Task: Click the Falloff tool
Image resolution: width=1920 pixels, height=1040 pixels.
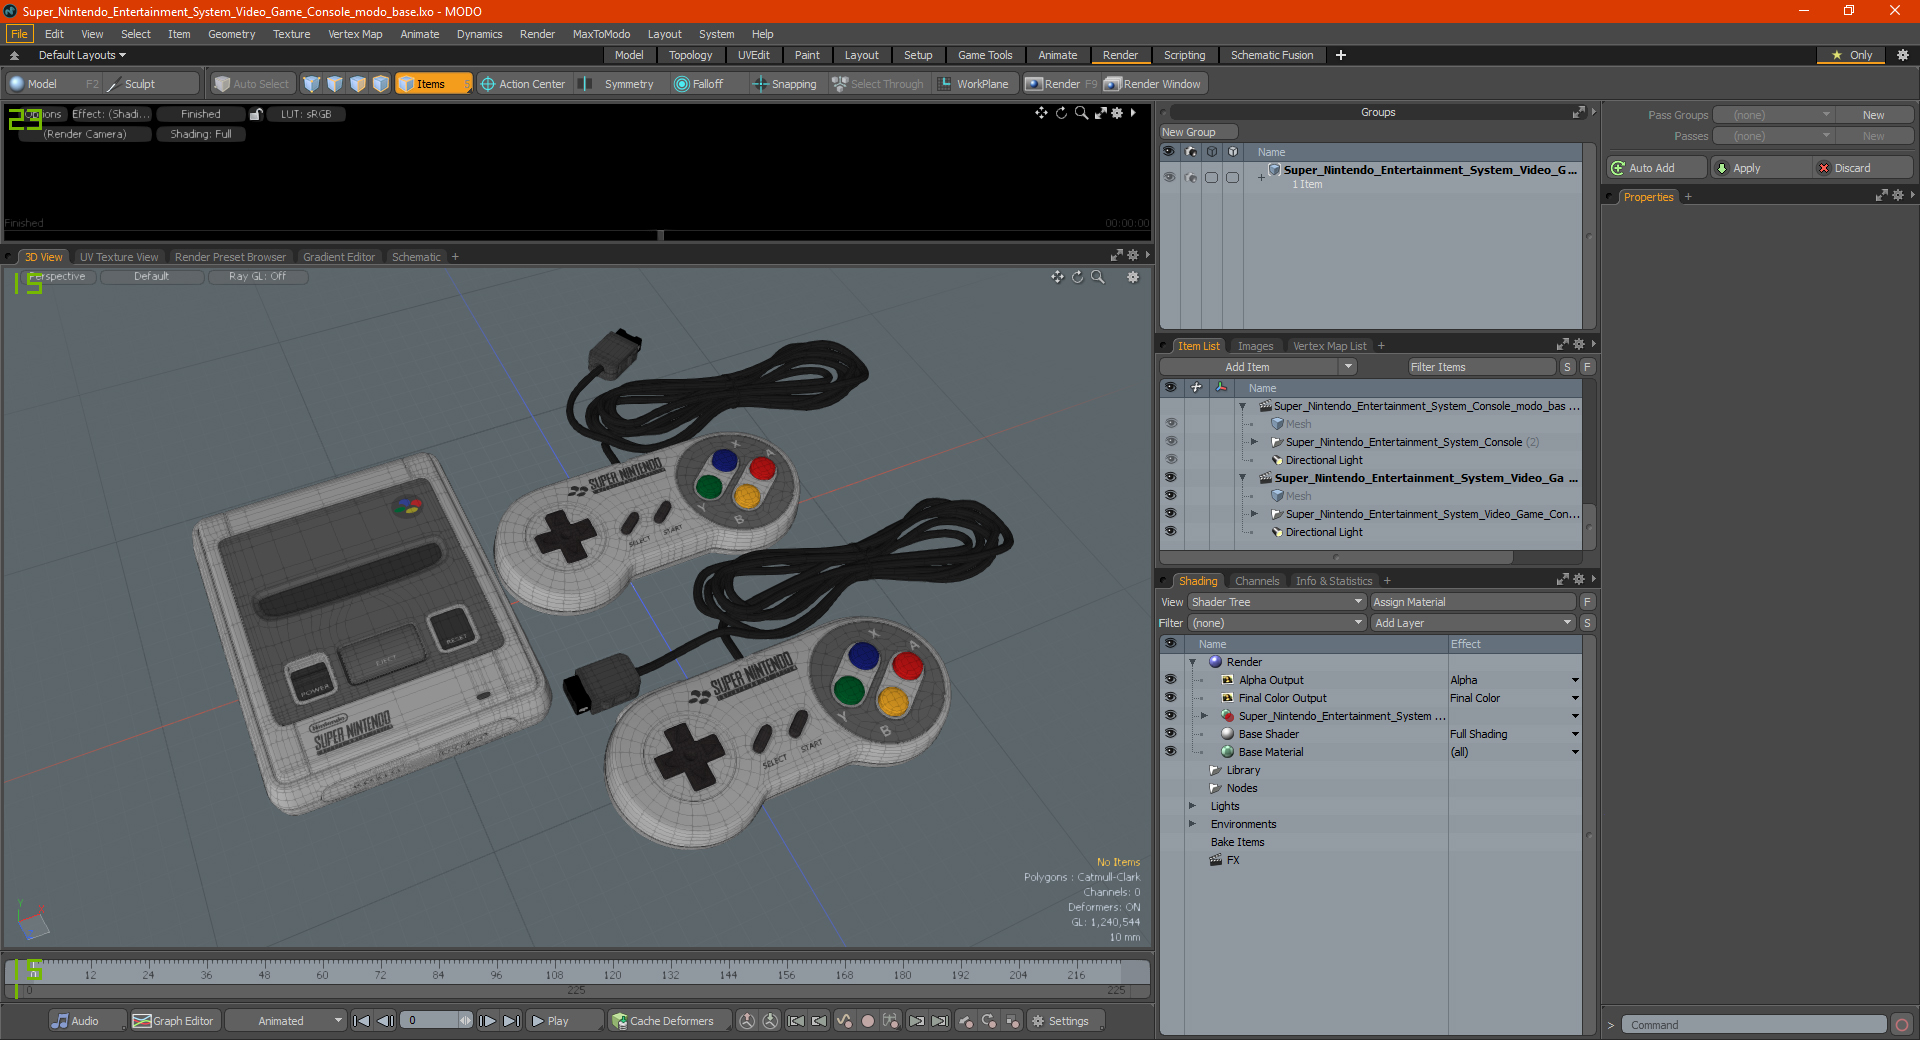Action: coord(699,84)
